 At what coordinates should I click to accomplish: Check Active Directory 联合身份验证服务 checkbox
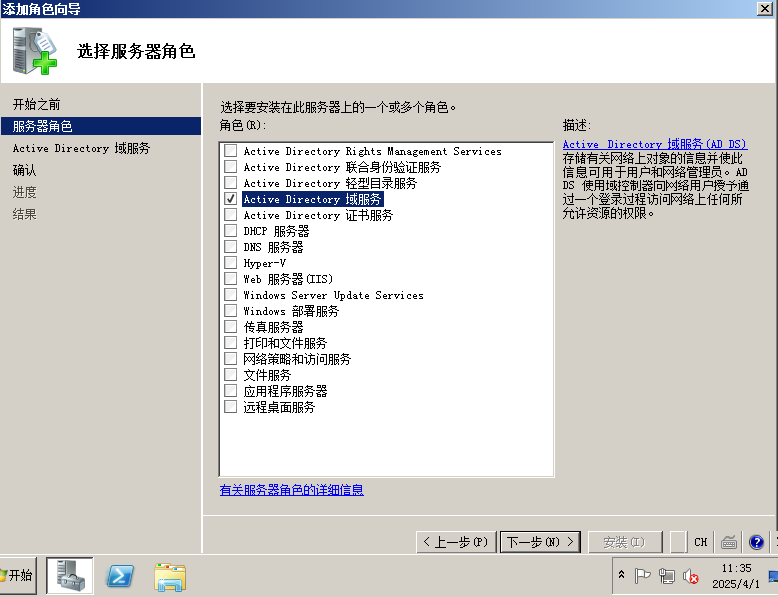[230, 167]
